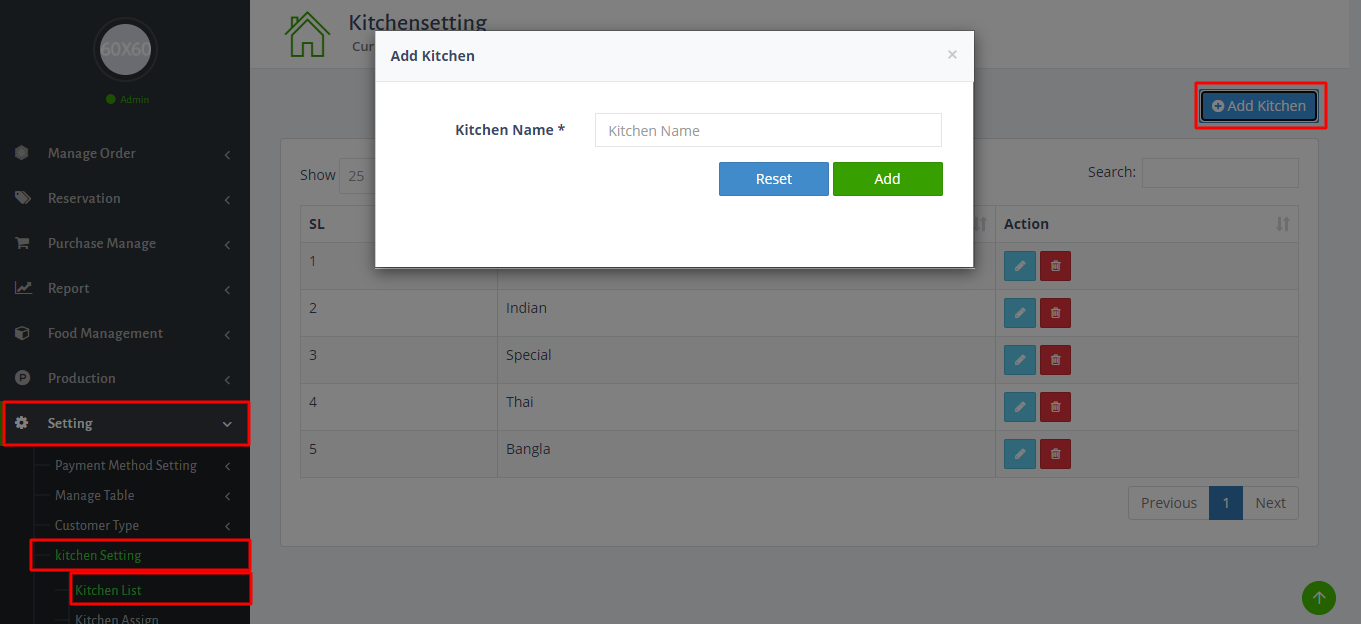Collapse the Setting menu section
The image size is (1361, 624).
pos(125,423)
